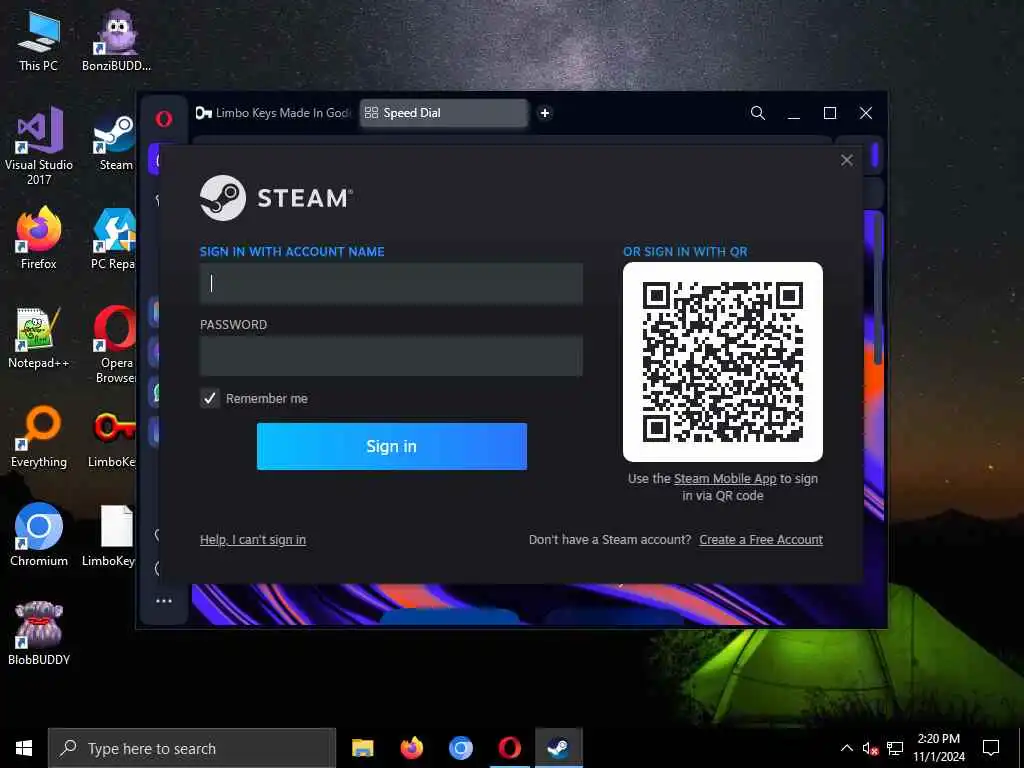This screenshot has height=768, width=1024.
Task: Select the Opera Browser desktop shortcut
Action: tap(115, 344)
